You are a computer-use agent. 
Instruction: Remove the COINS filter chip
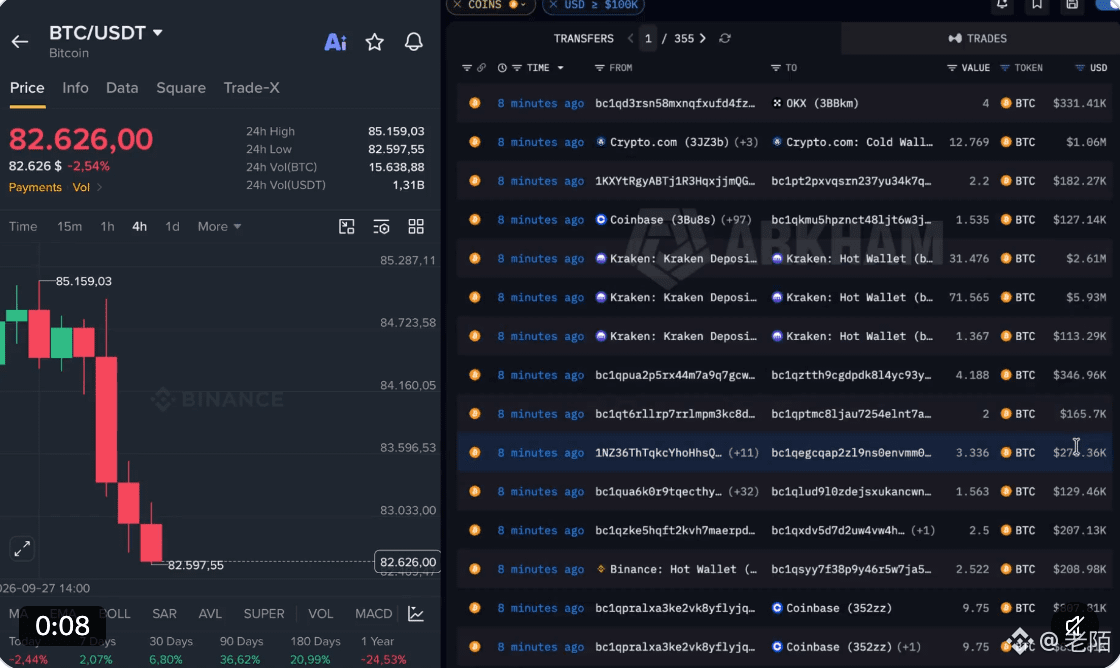click(x=457, y=5)
